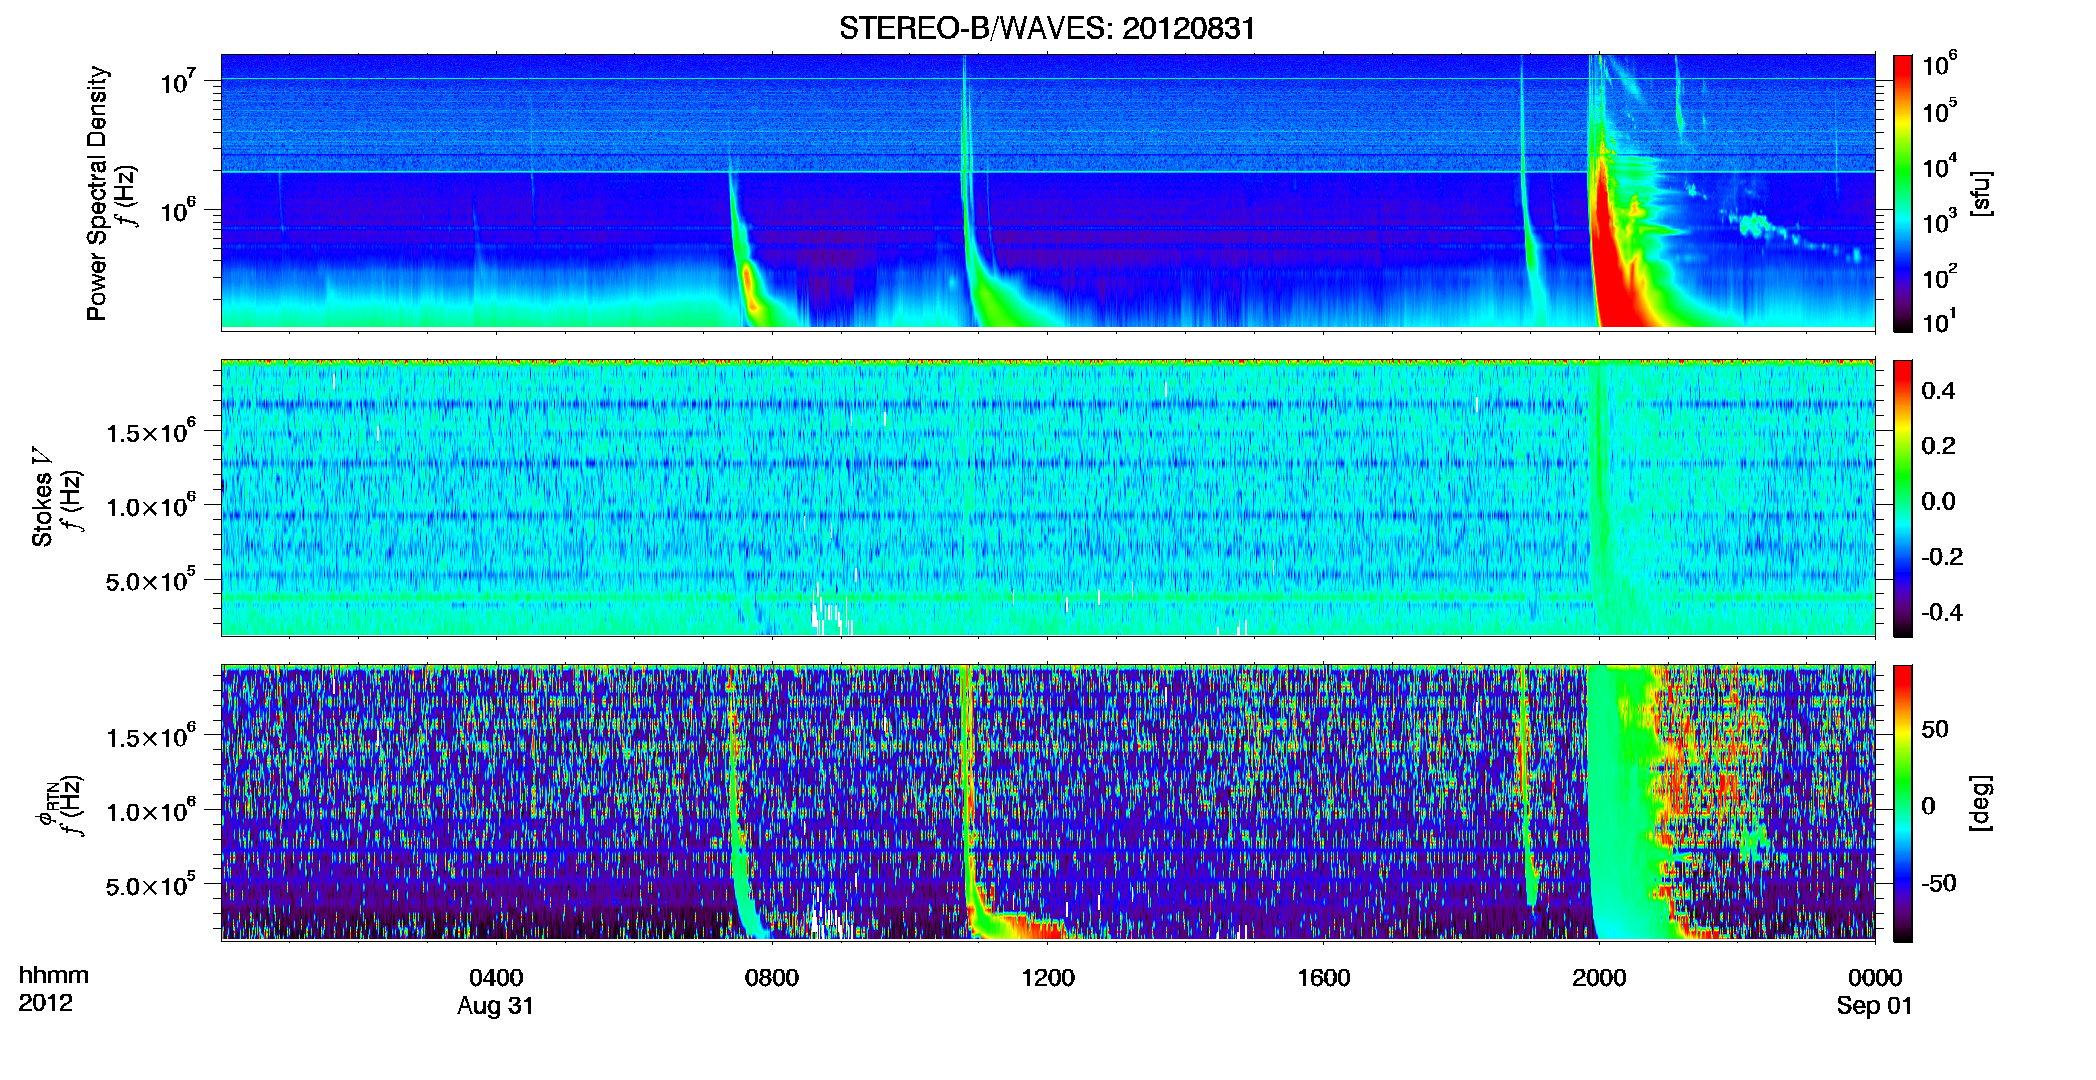Click the Stokes V colorbar

coord(1903,498)
